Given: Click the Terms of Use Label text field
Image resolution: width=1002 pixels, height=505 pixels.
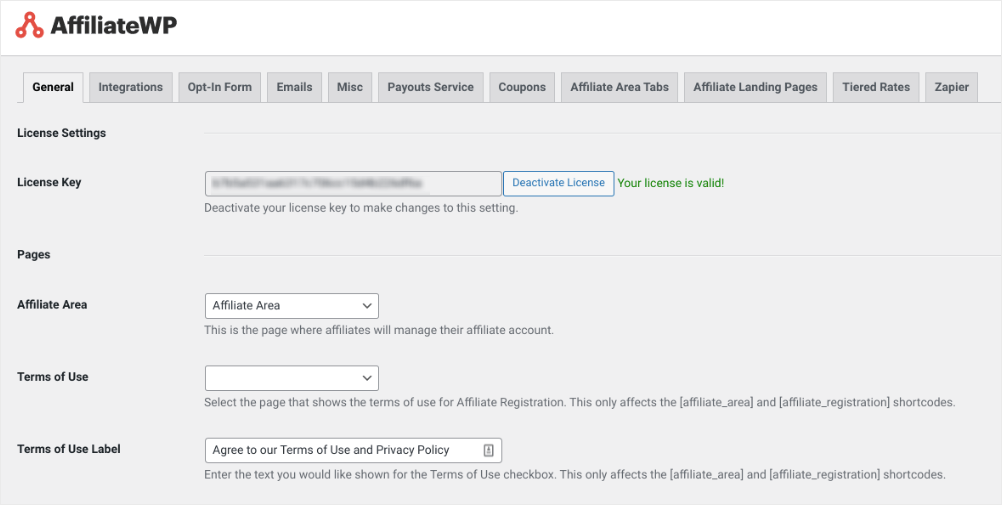Looking at the screenshot, I should [x=353, y=450].
